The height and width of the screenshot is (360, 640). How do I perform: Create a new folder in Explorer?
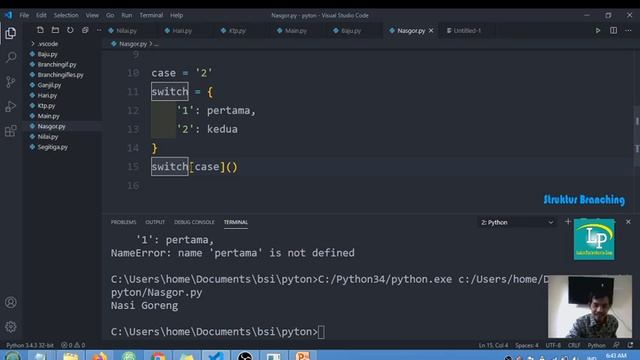(55, 30)
